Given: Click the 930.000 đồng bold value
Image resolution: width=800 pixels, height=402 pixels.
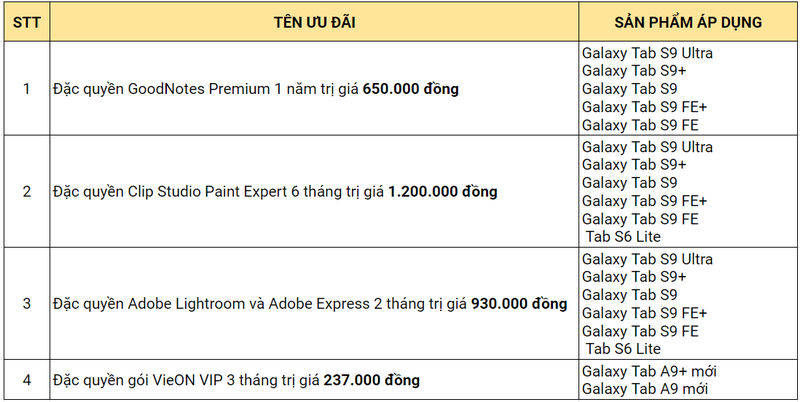Looking at the screenshot, I should 519,304.
